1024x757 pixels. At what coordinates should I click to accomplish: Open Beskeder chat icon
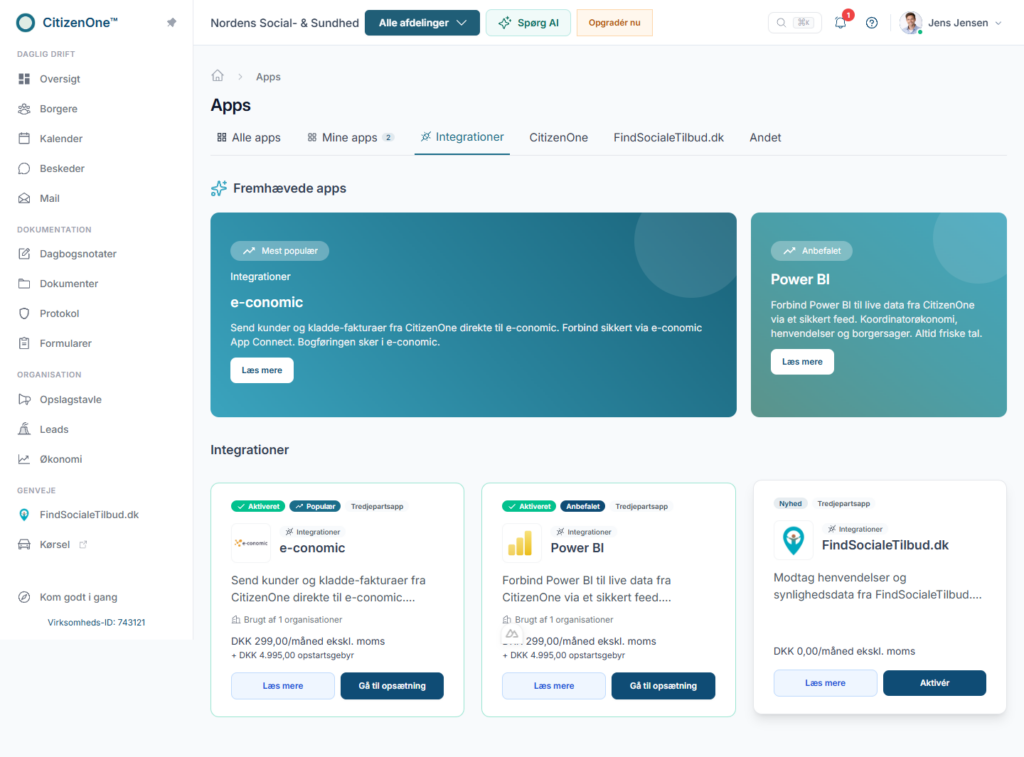pyautogui.click(x=24, y=169)
